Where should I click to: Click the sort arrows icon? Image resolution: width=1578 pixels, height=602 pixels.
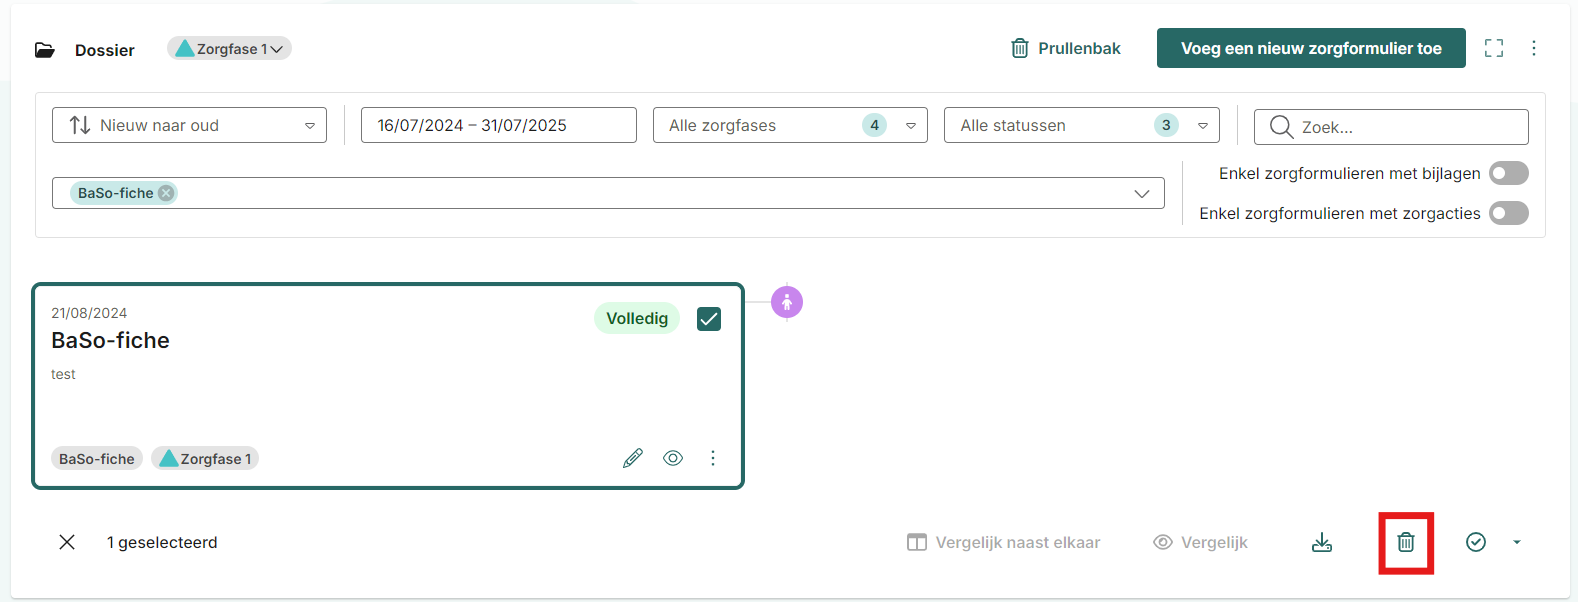click(x=80, y=125)
